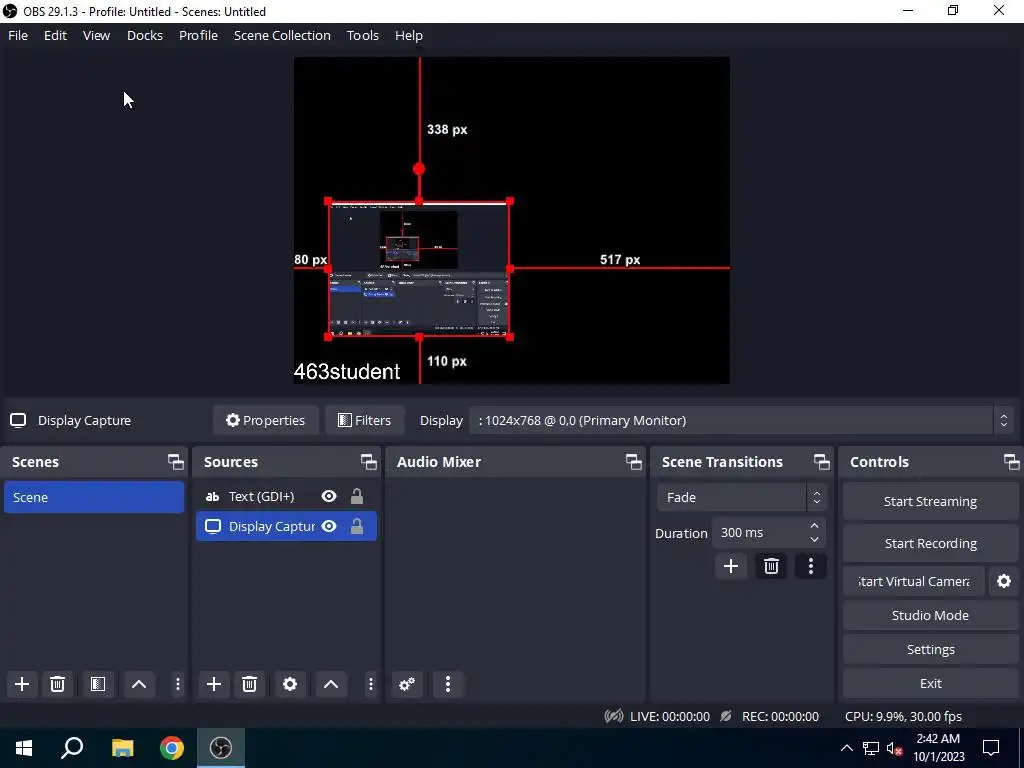
Task: Decrease transition duration with down arrow
Action: (814, 539)
